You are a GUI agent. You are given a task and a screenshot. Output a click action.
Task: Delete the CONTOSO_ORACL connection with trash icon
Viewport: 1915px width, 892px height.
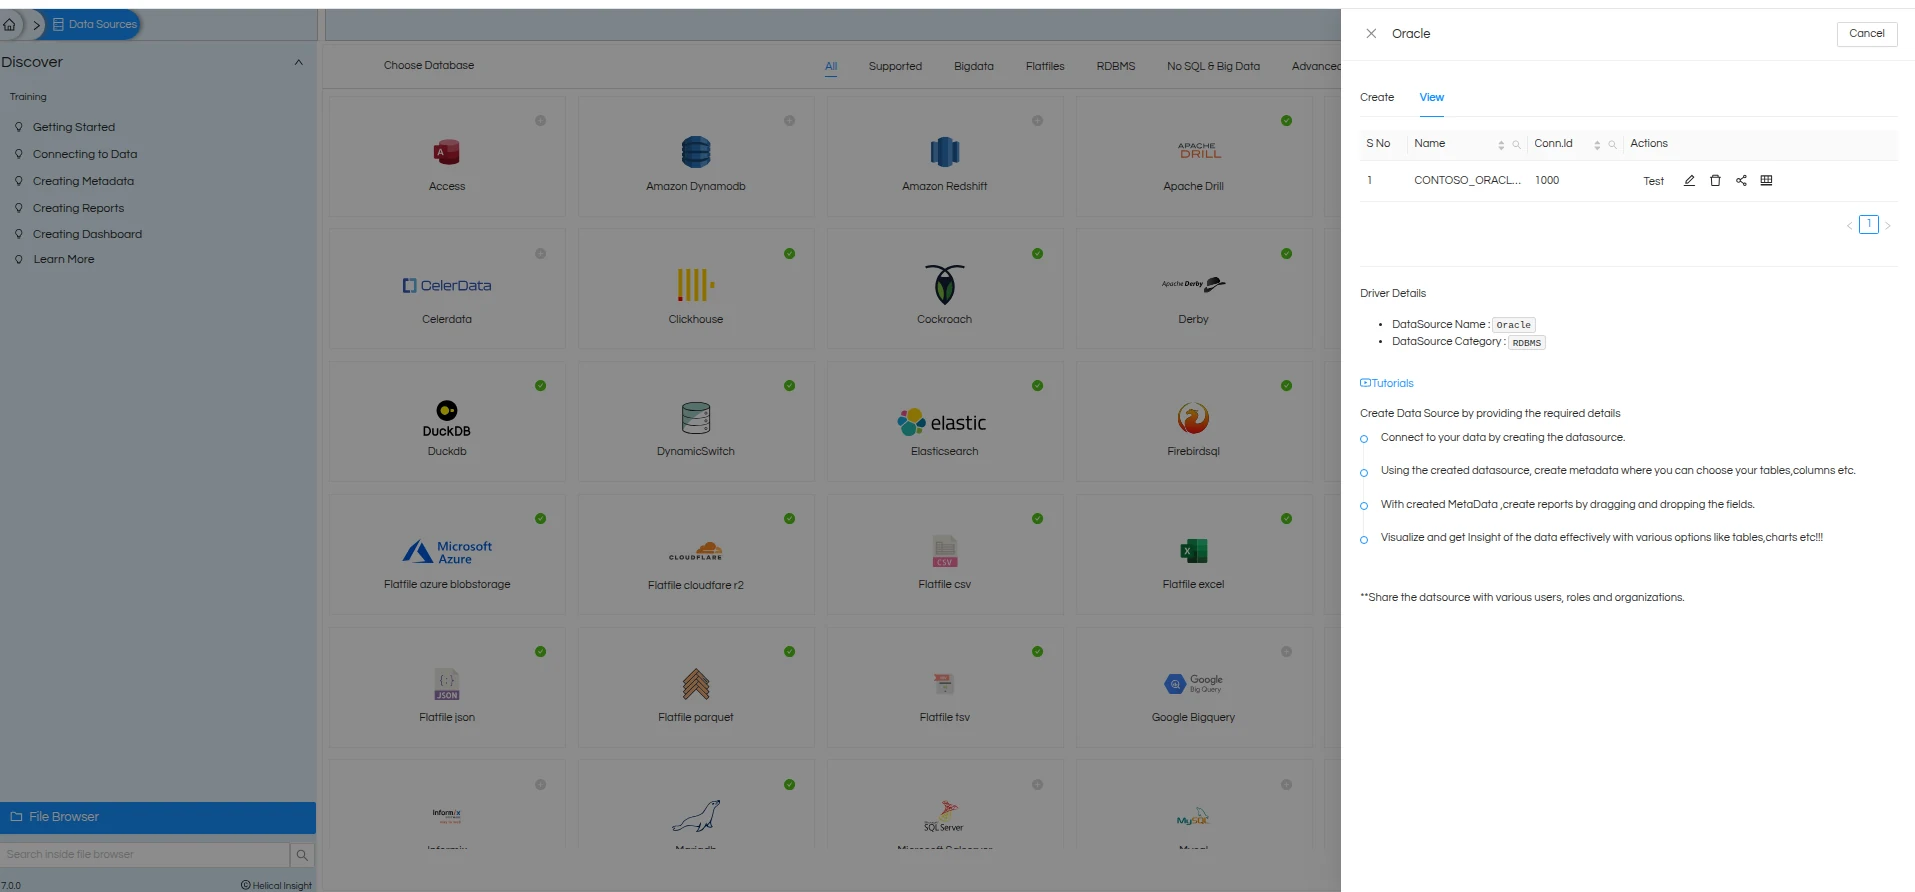tap(1715, 181)
